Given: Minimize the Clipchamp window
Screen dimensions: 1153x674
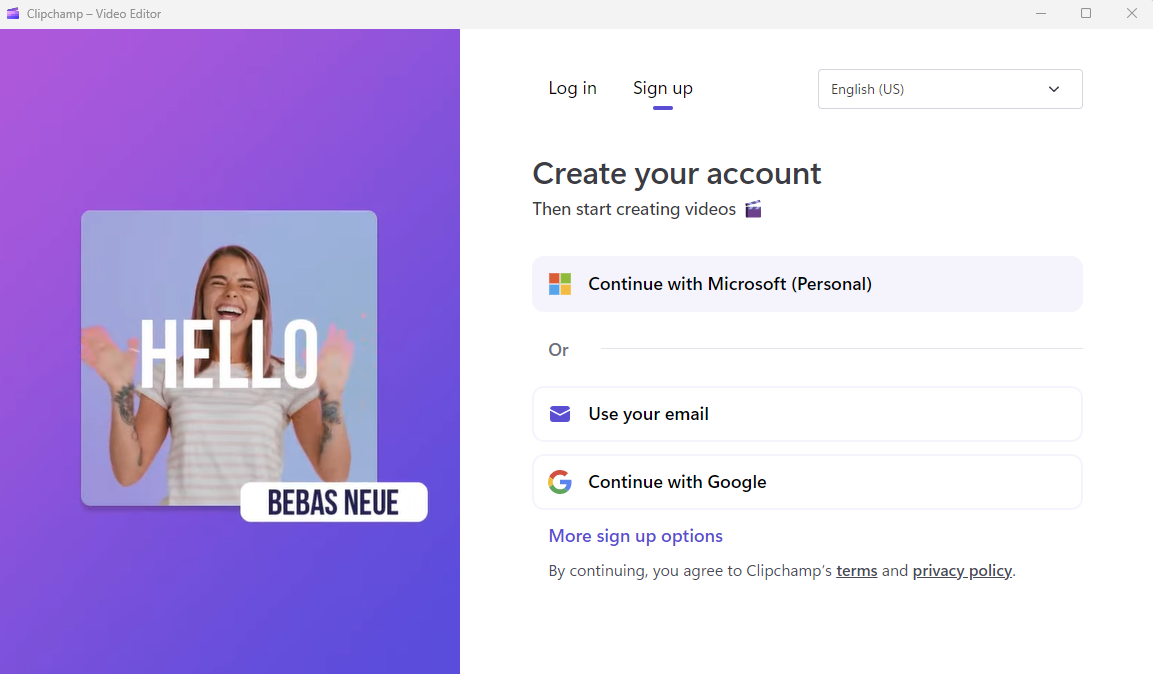Looking at the screenshot, I should tap(1040, 14).
